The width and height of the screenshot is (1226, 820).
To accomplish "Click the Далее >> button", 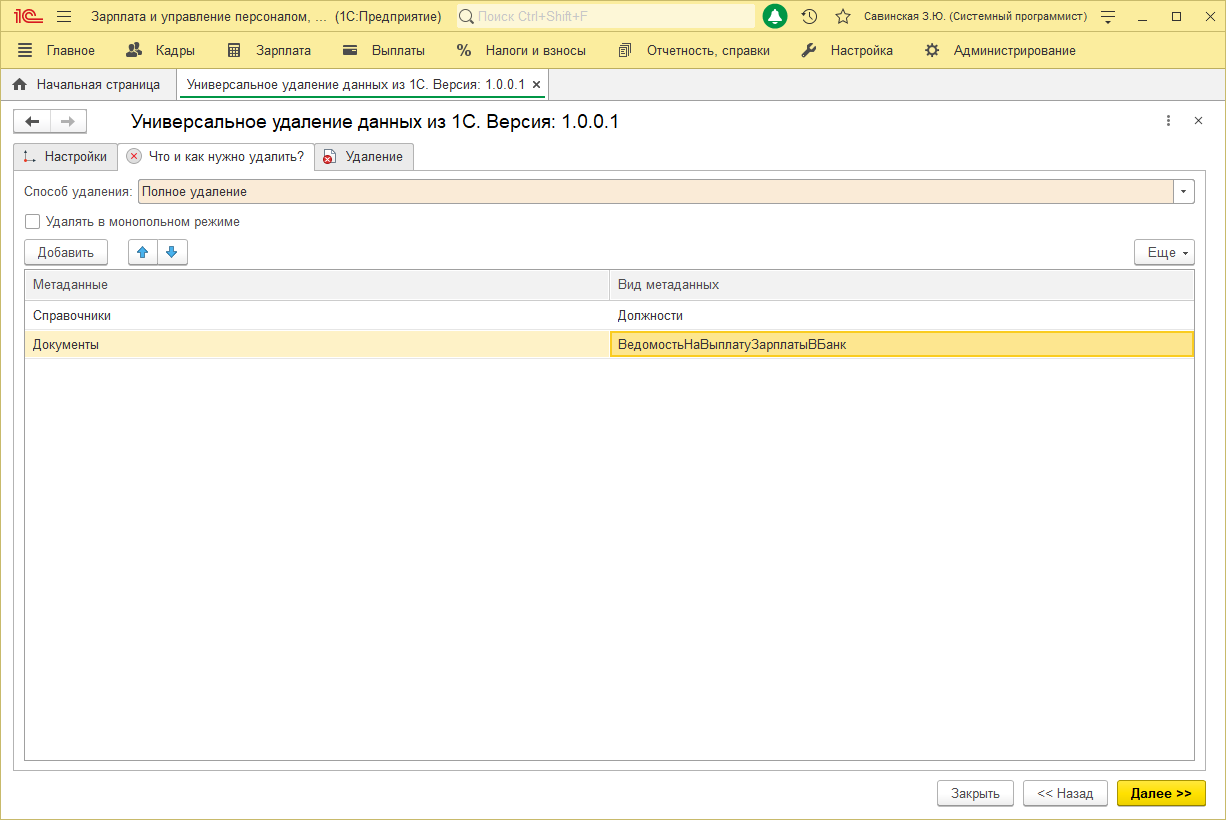I will coord(1160,793).
